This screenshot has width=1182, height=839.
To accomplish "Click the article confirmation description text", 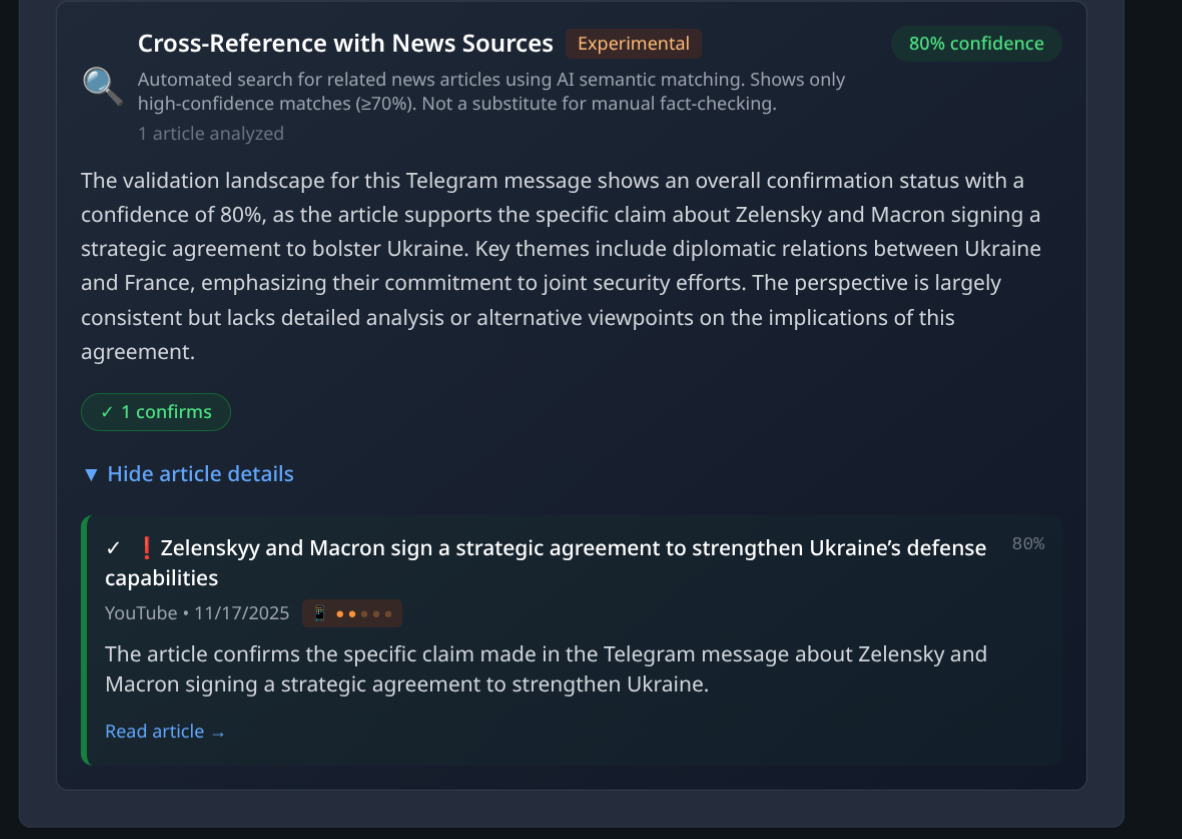I will pyautogui.click(x=546, y=669).
